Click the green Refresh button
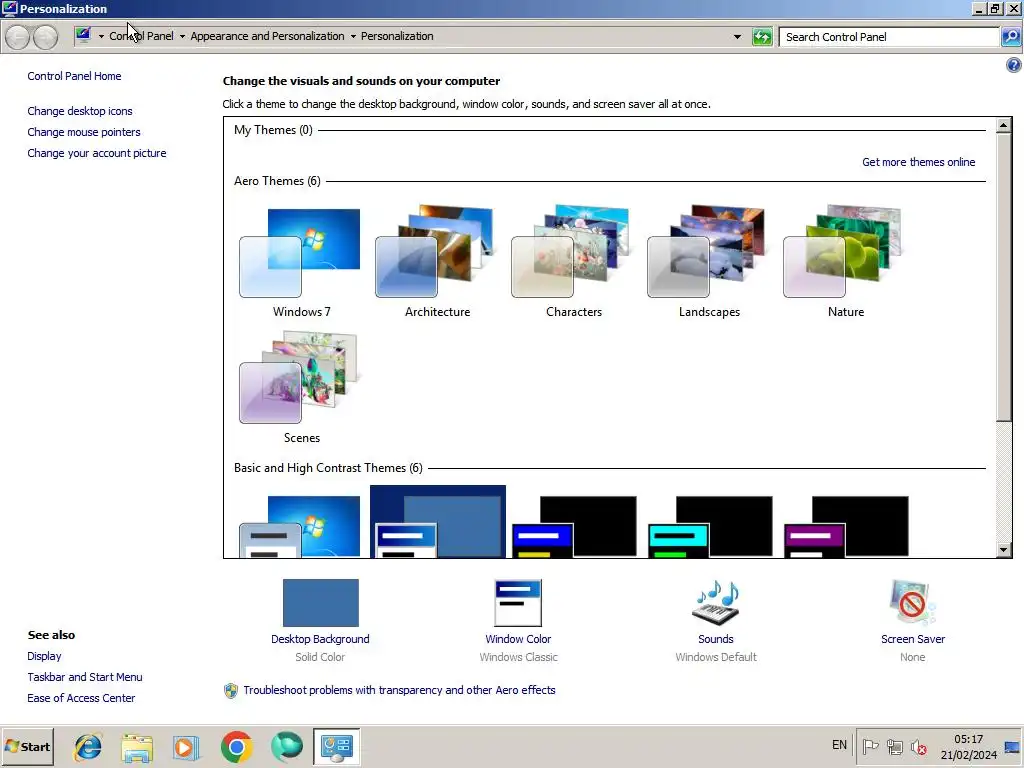The image size is (1024, 768). click(x=761, y=37)
